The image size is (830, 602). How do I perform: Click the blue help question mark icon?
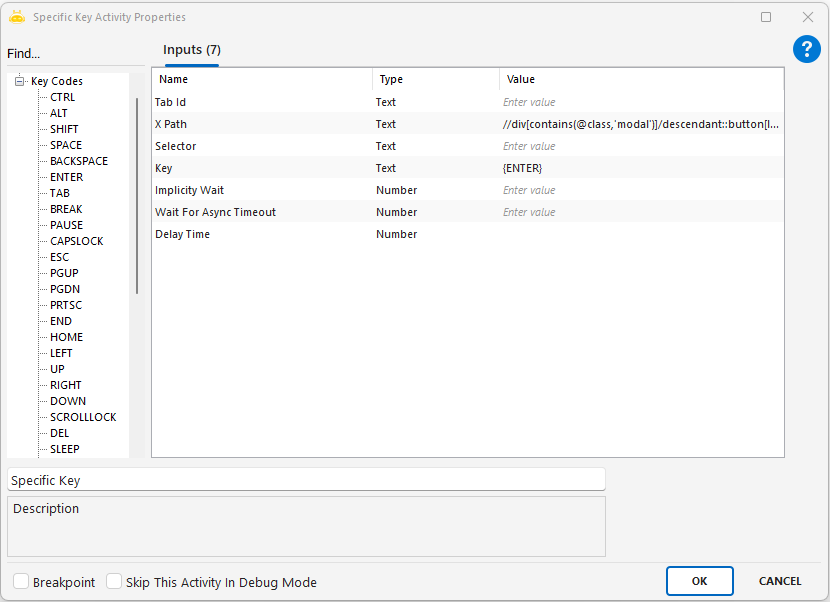806,50
